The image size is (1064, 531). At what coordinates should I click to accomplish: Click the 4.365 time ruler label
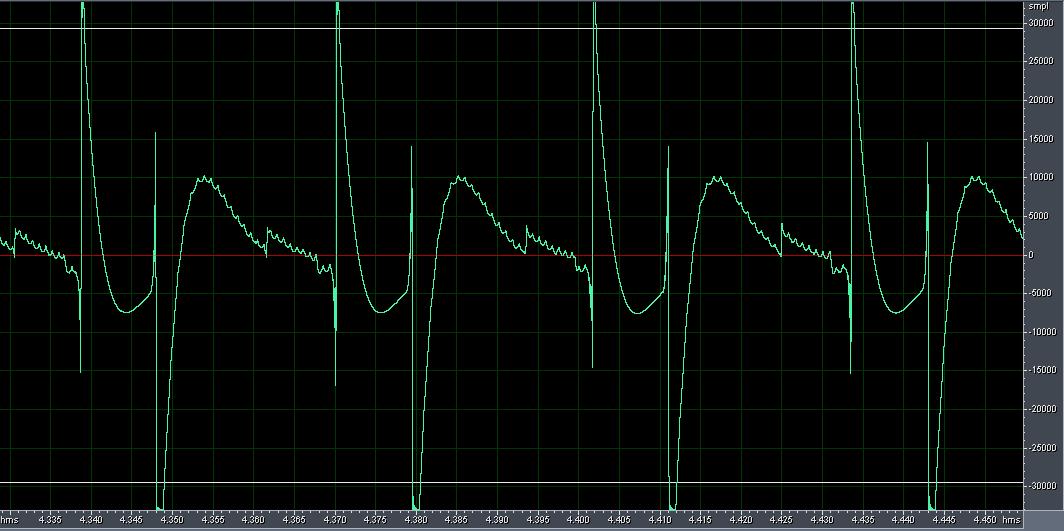pyautogui.click(x=294, y=520)
